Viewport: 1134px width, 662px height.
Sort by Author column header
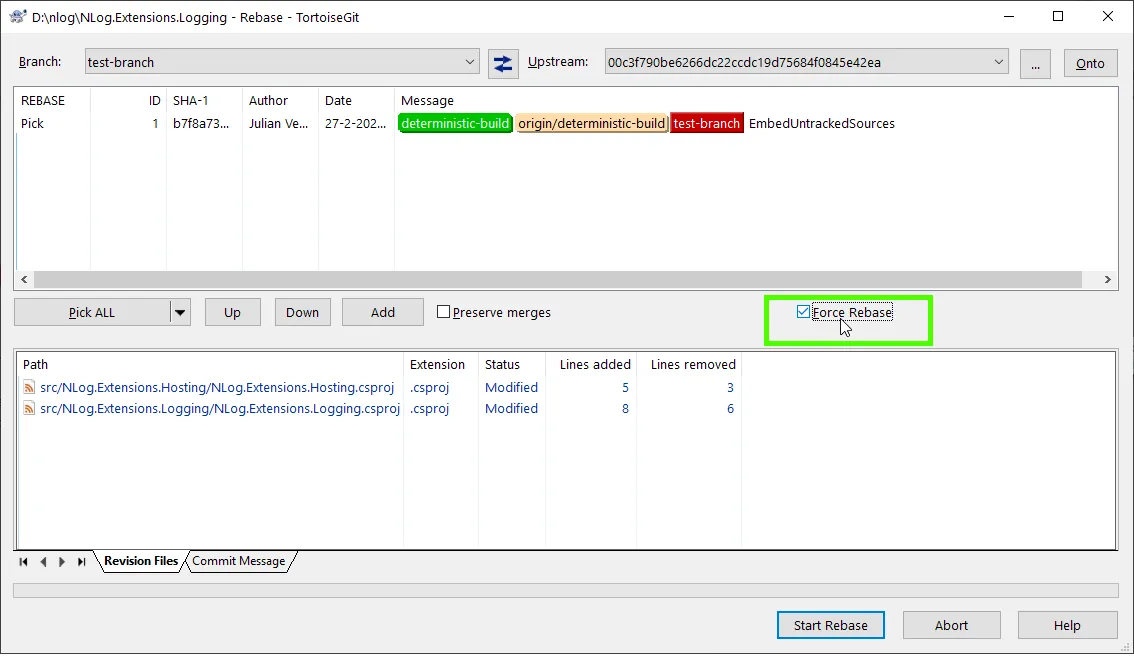[268, 101]
